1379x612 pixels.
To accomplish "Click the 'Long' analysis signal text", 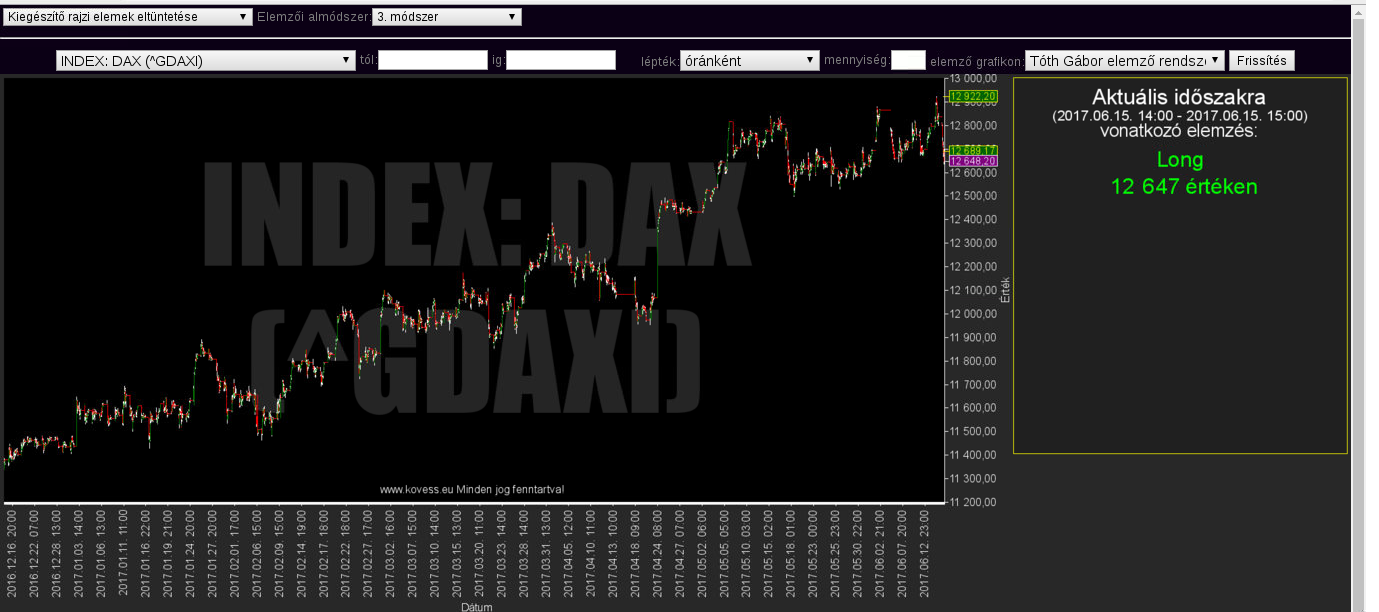I will (x=1180, y=160).
